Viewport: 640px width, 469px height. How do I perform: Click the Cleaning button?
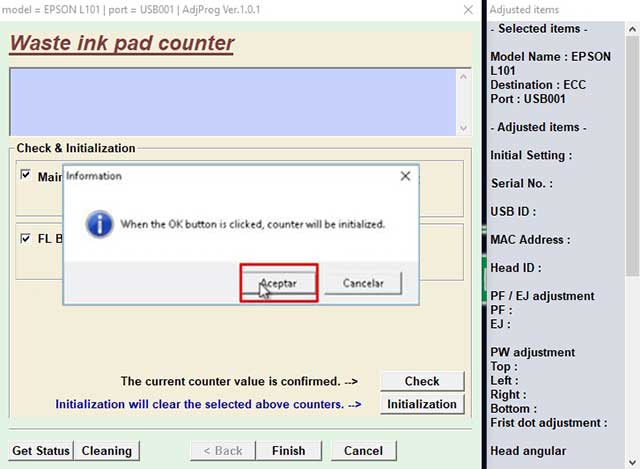[107, 451]
